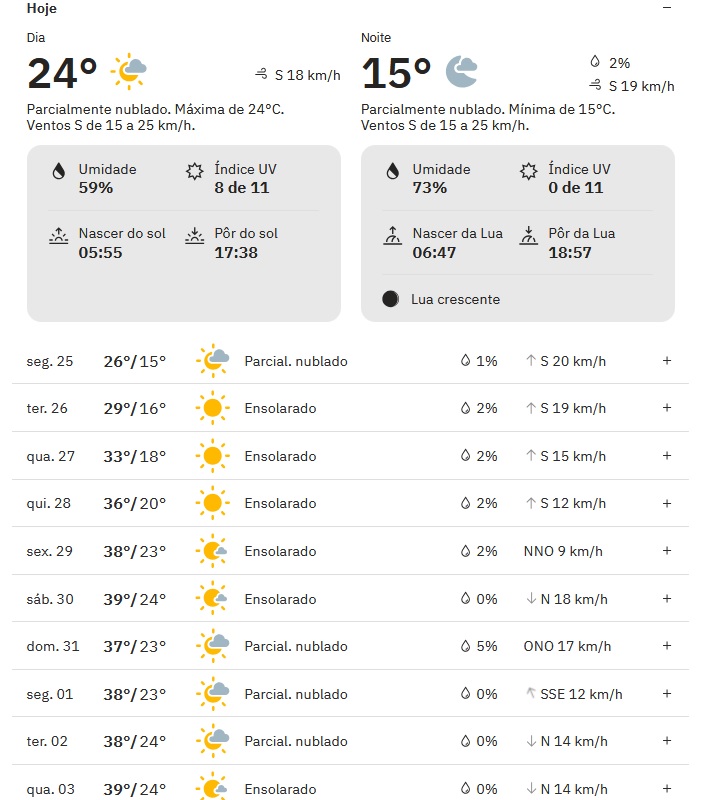The image size is (701, 800).
Task: Expand seg. 25 forecast details
Action: click(x=667, y=360)
